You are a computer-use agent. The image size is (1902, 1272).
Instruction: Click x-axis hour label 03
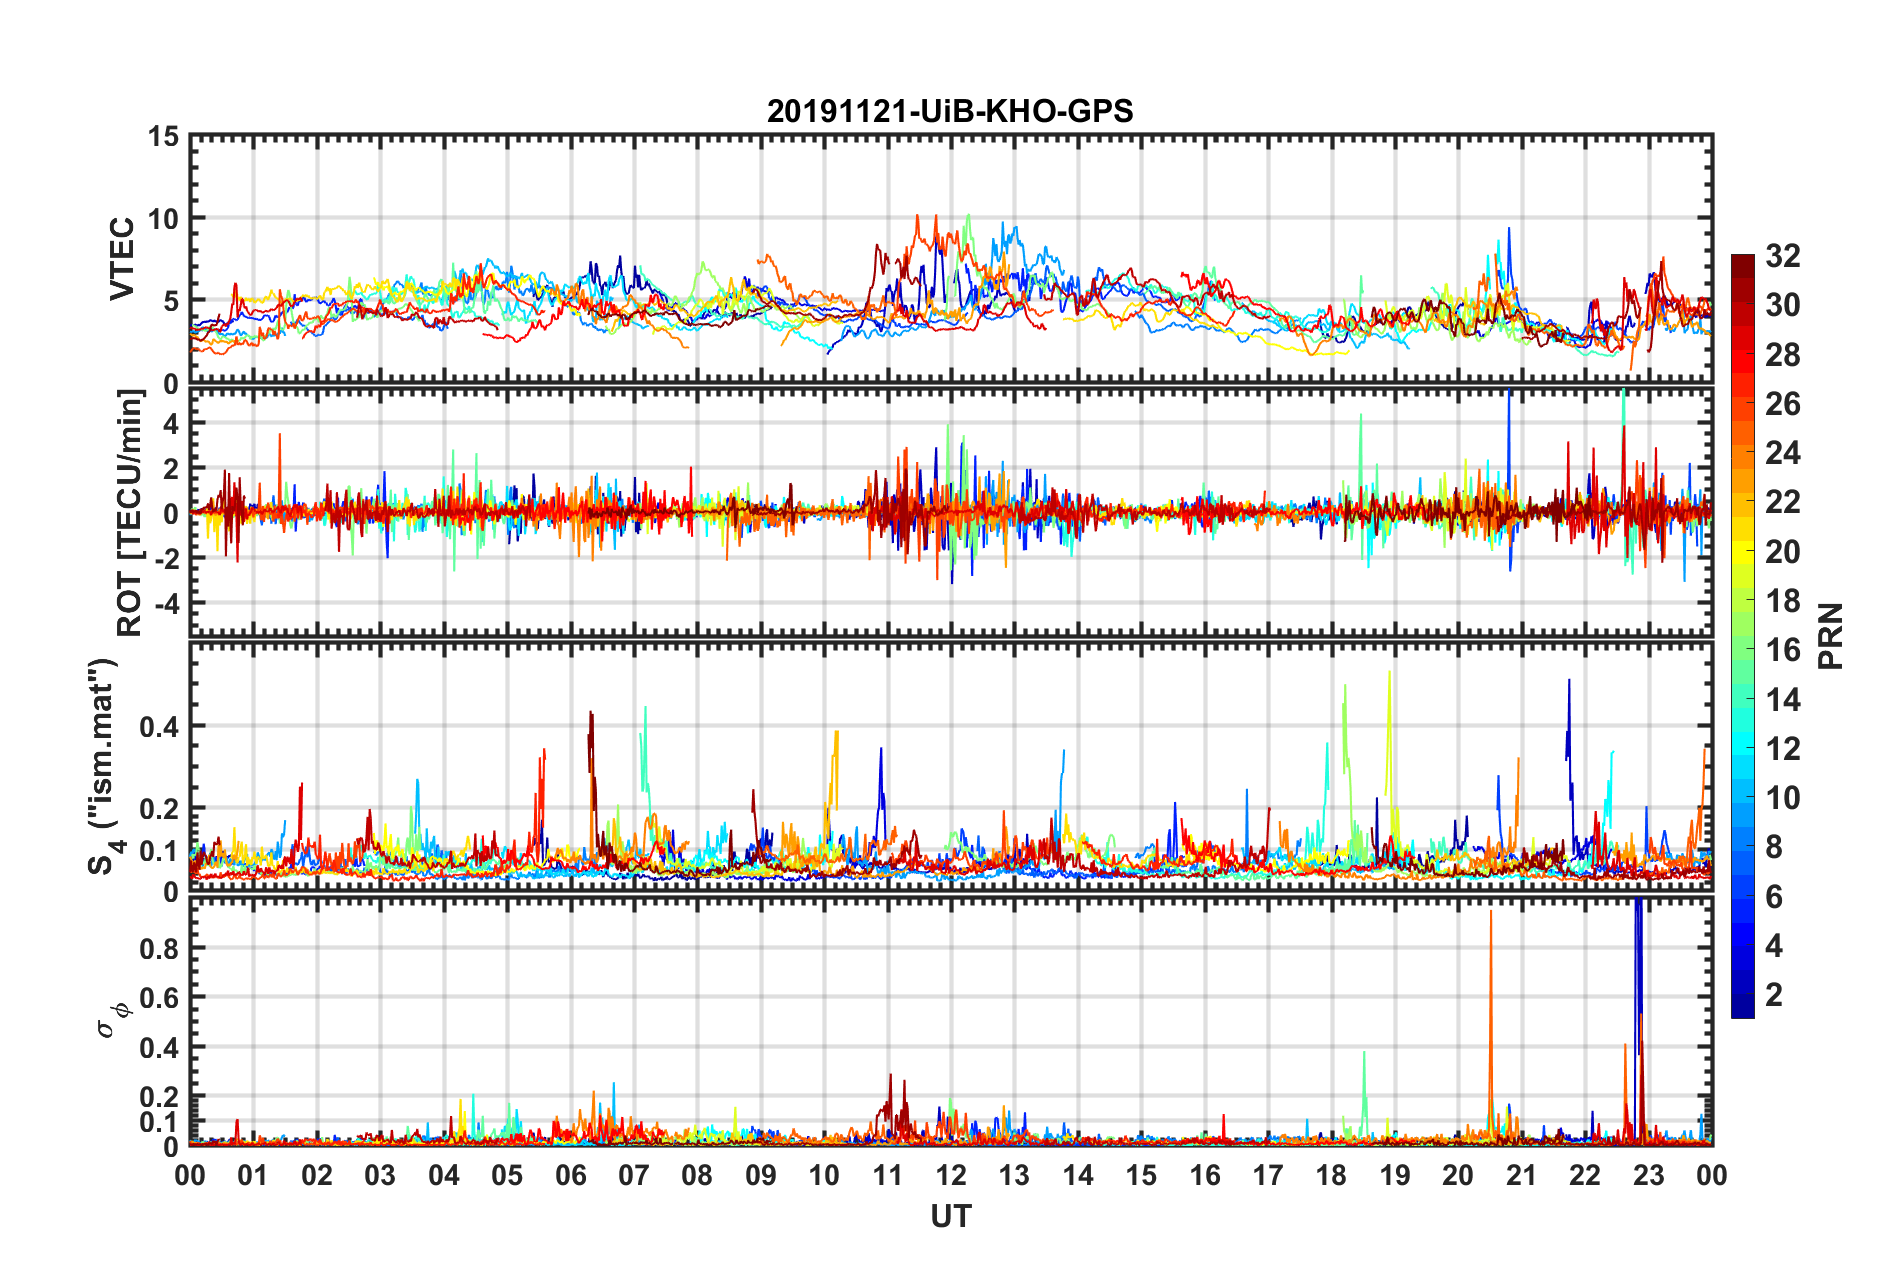380,1175
